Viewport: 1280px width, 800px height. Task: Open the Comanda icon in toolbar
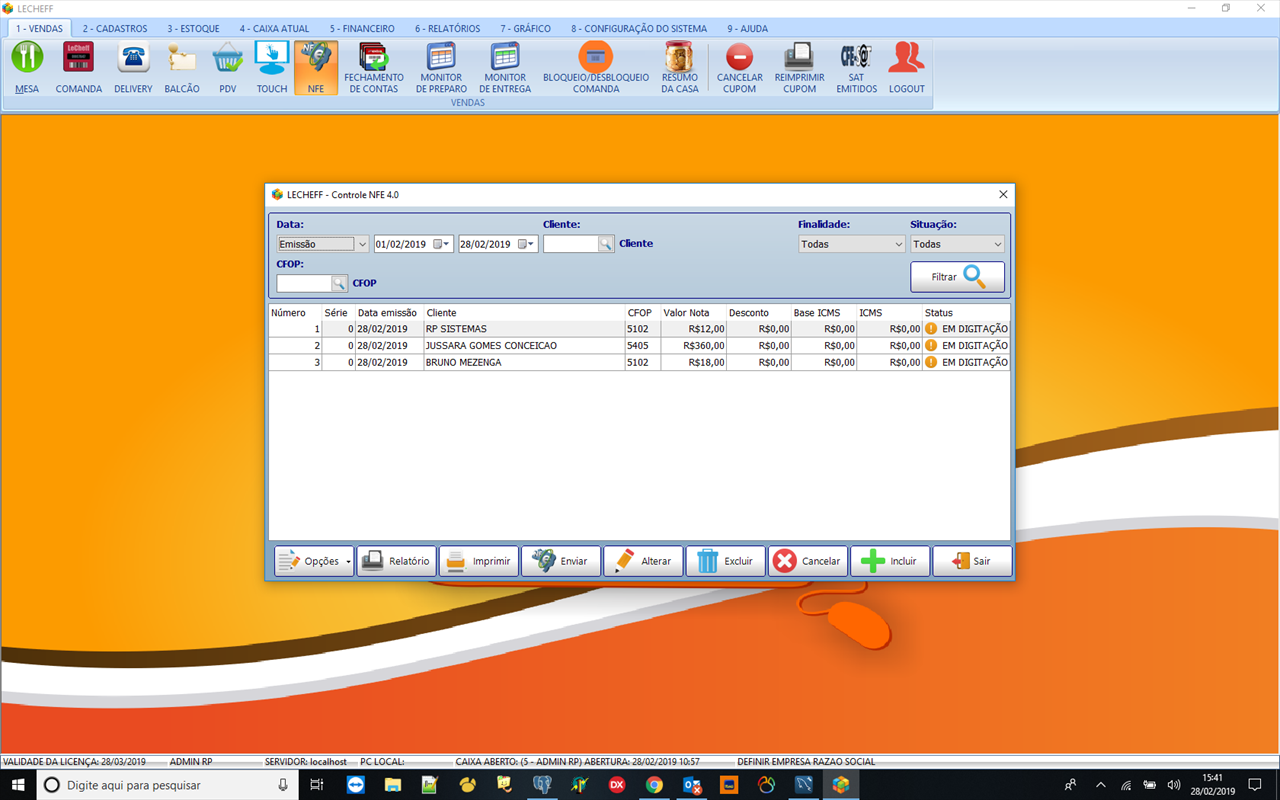tap(79, 66)
